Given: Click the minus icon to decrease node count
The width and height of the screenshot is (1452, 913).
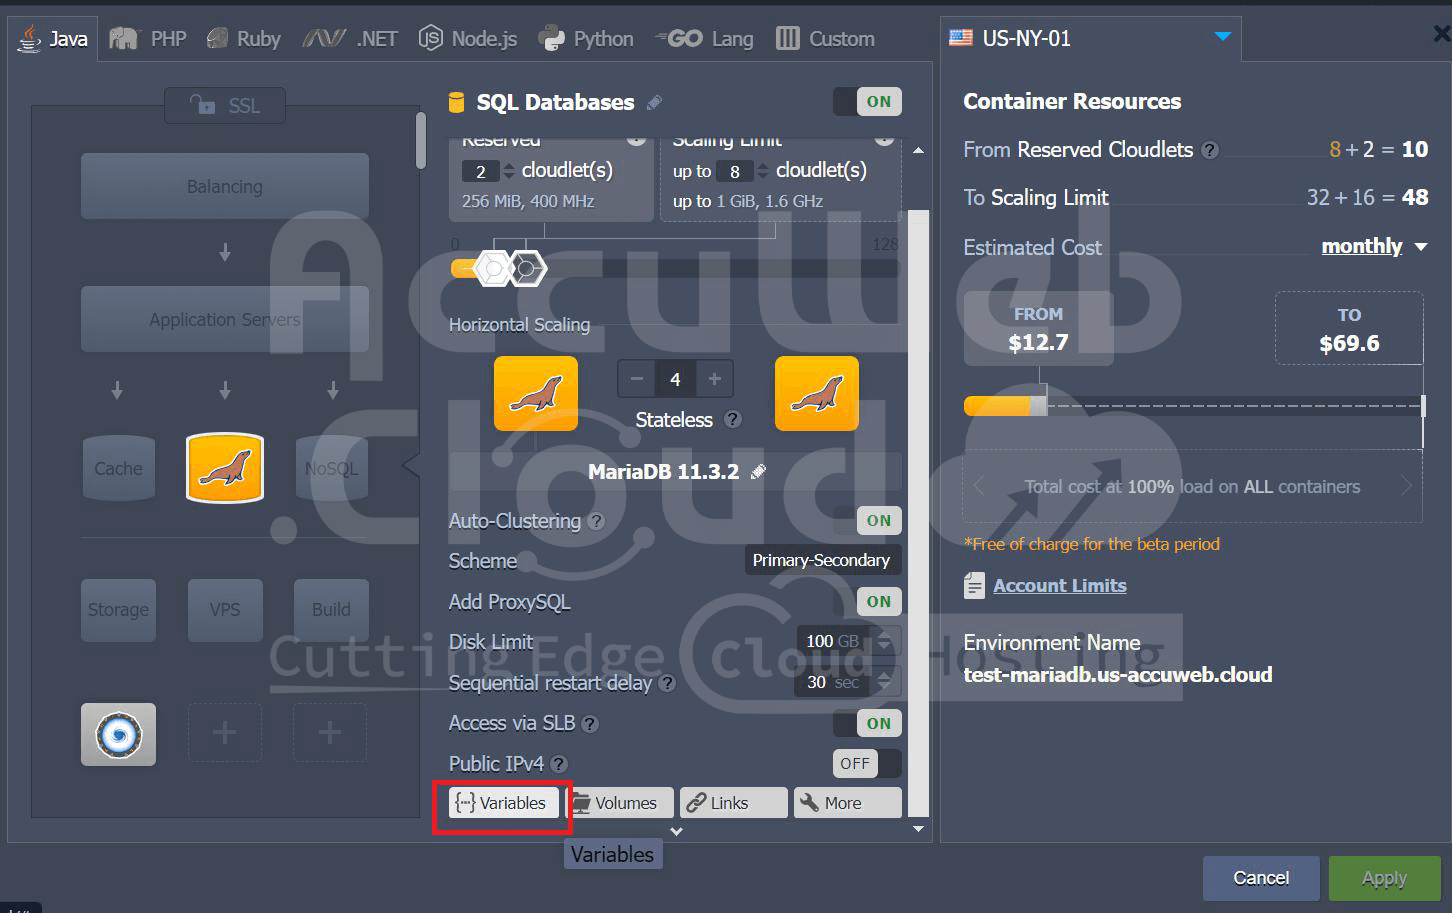Looking at the screenshot, I should [x=636, y=379].
